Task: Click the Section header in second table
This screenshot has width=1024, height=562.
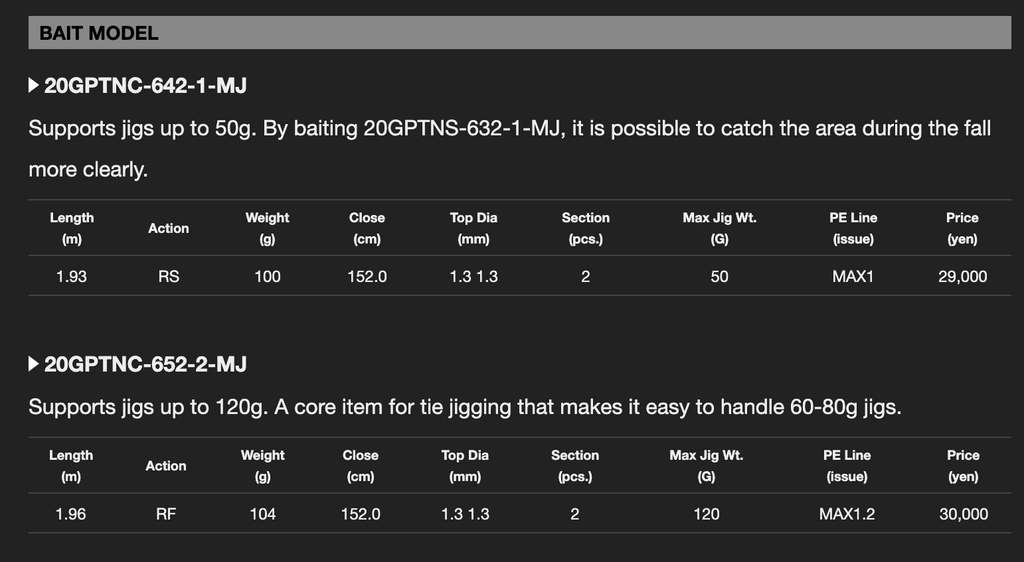Action: (575, 466)
